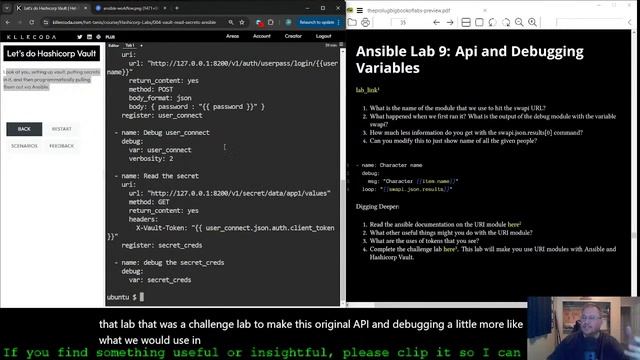Click the RESTART button

pyautogui.click(x=62, y=129)
